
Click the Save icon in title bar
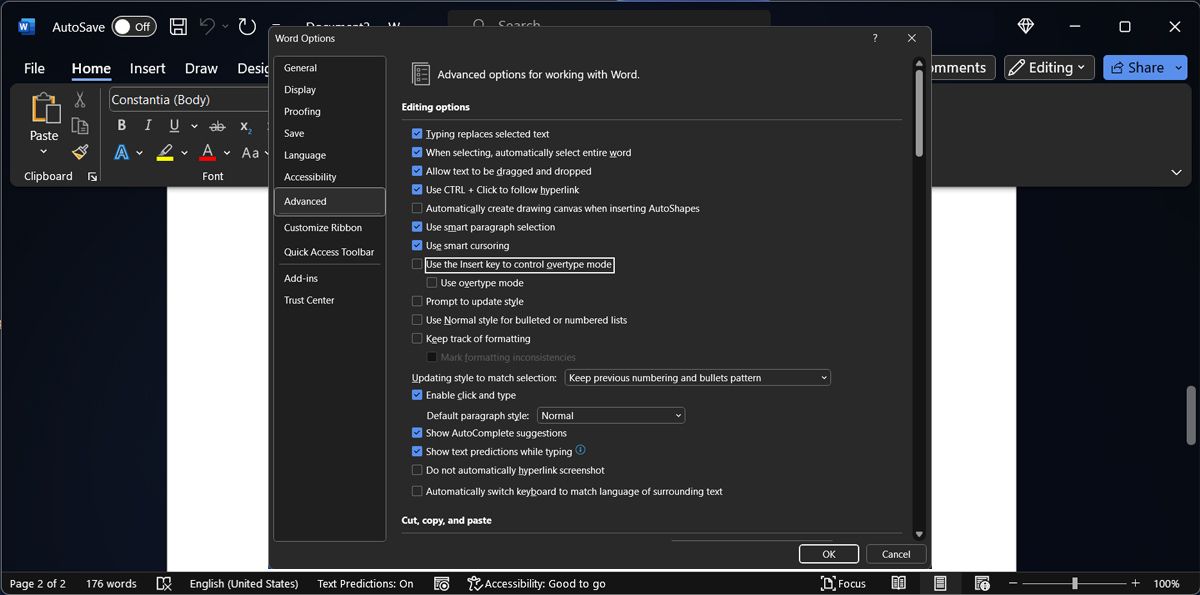[x=178, y=27]
